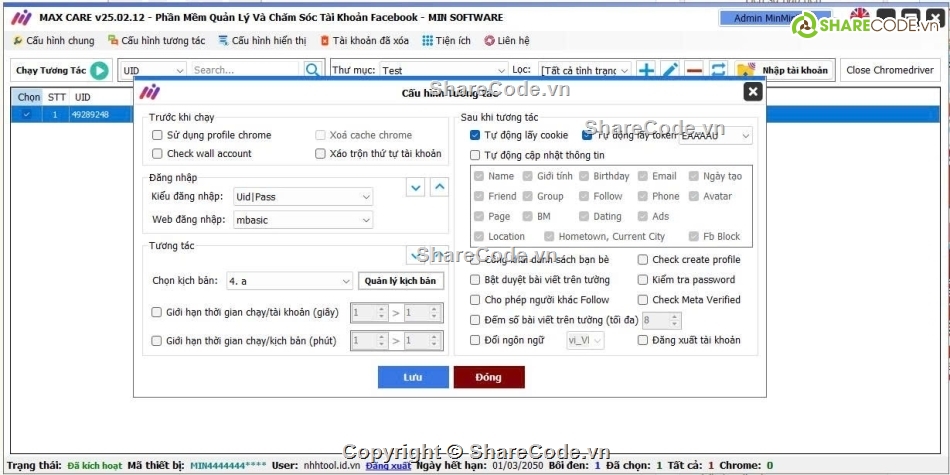The image size is (950, 475).
Task: Uncheck Tự động lấy cookie
Action: (475, 135)
